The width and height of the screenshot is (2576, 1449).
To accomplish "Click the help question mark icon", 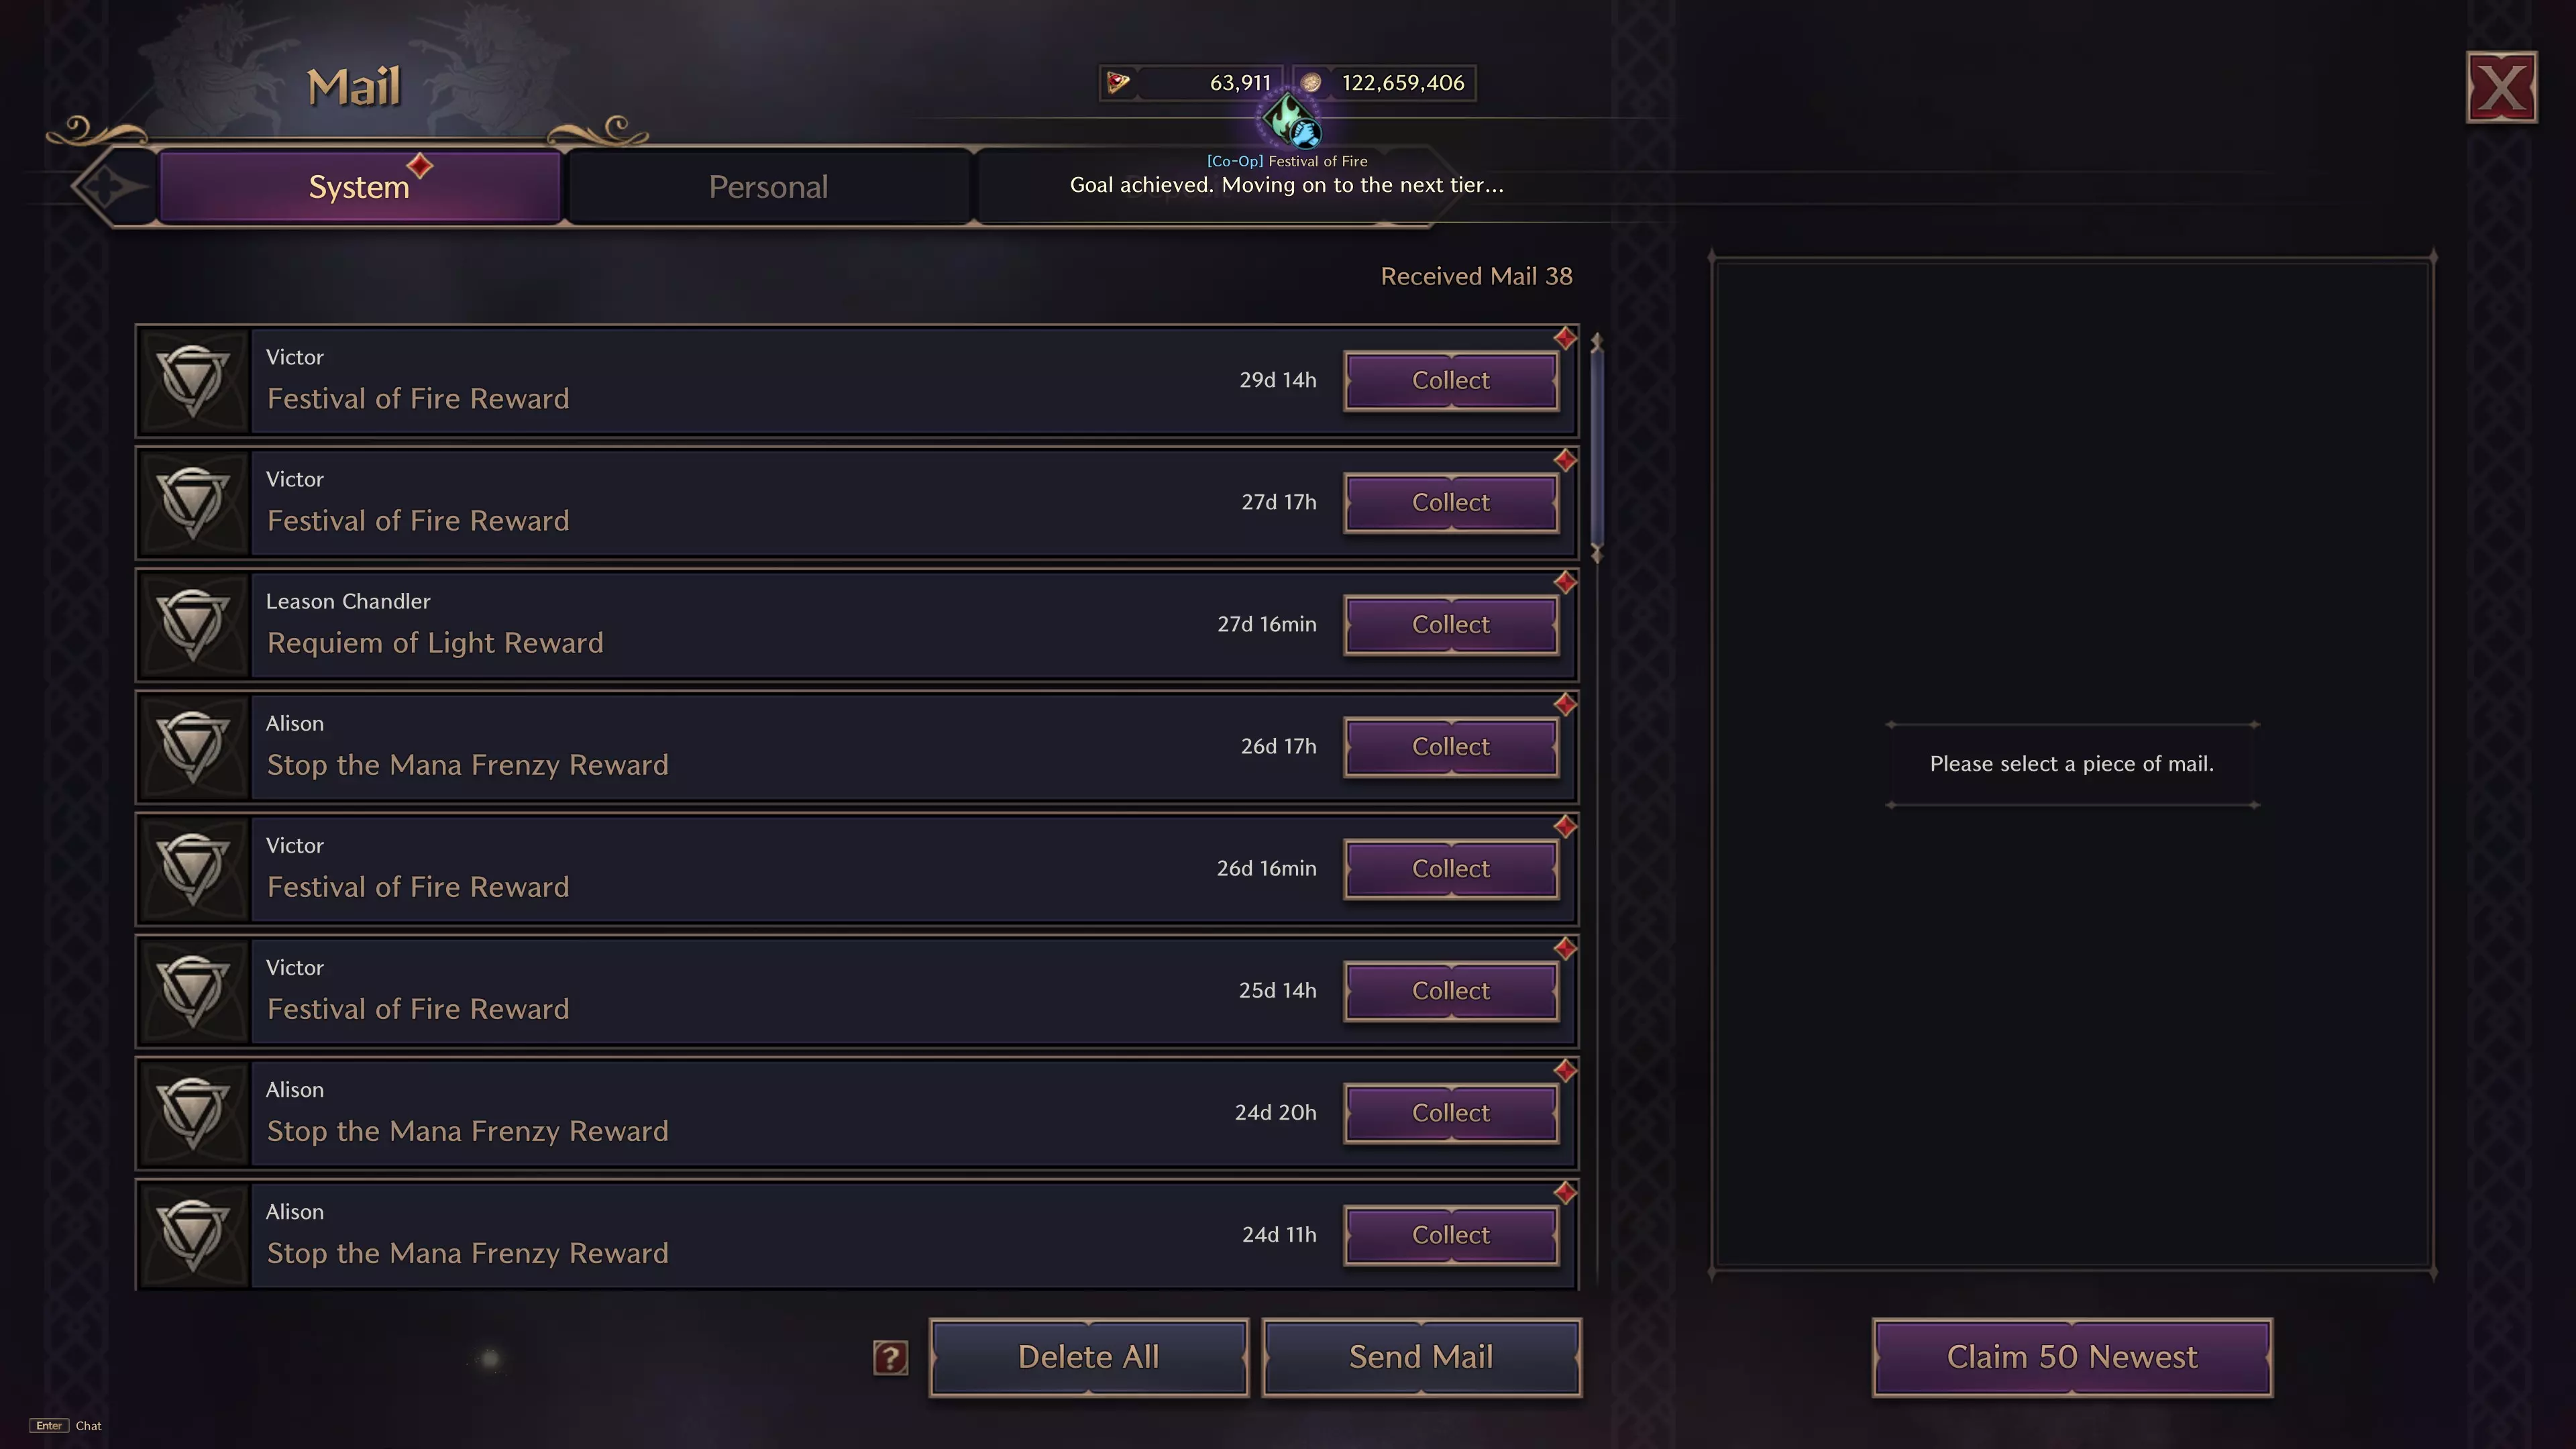I will point(890,1357).
